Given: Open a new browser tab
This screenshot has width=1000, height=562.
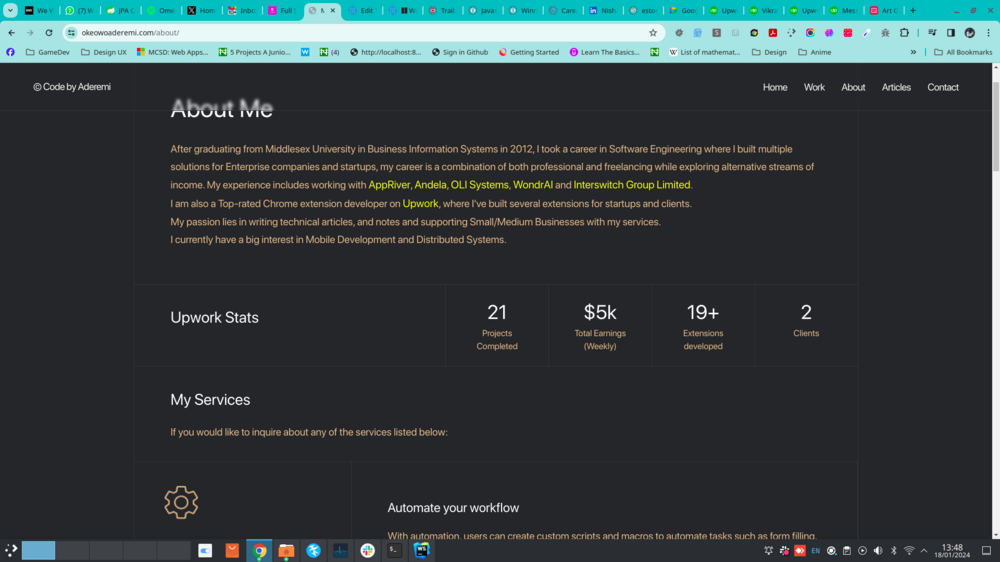Looking at the screenshot, I should pos(913,10).
